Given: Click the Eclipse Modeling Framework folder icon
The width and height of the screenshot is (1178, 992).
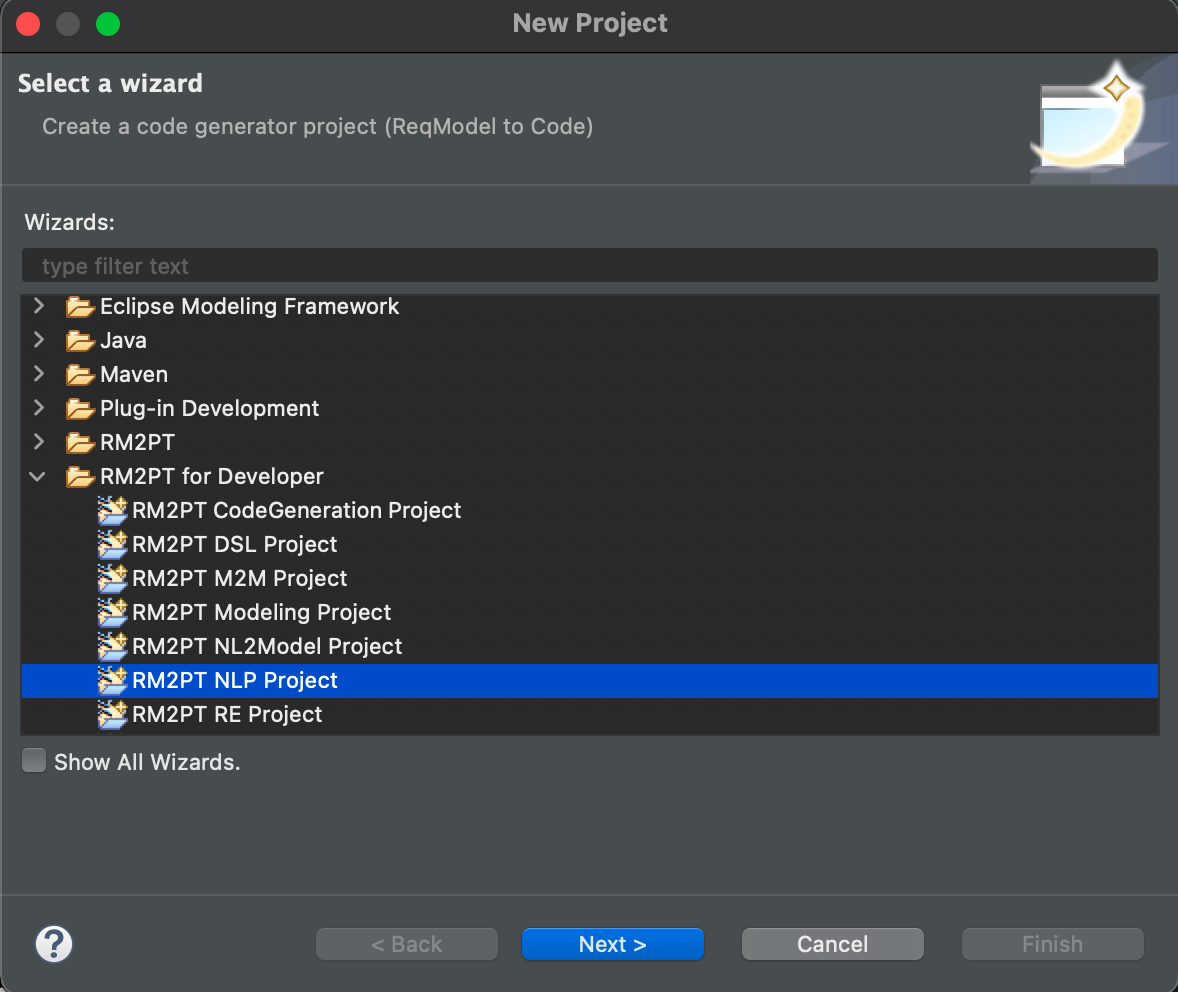Looking at the screenshot, I should (80, 307).
